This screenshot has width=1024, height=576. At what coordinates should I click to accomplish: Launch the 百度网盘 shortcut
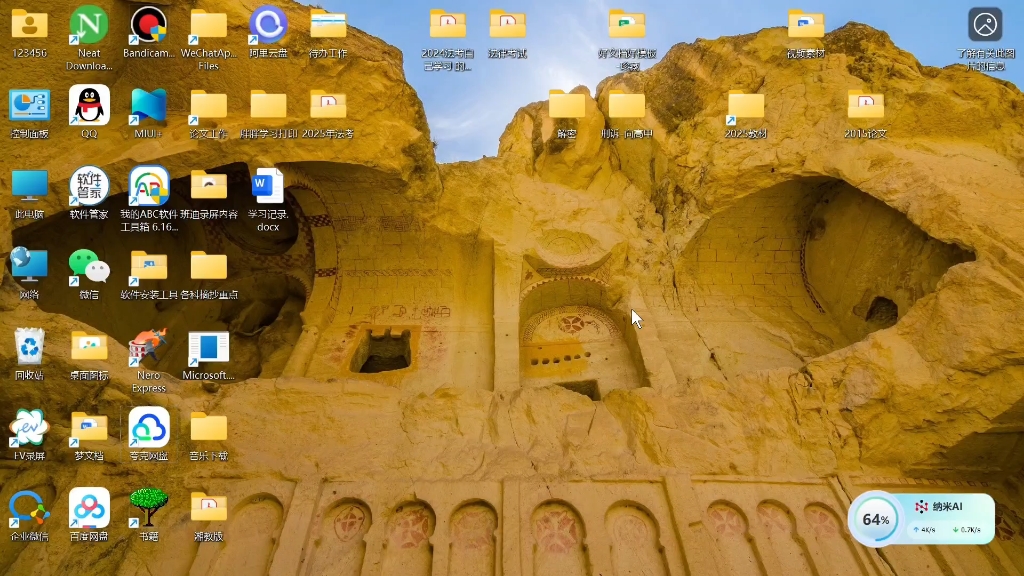click(x=89, y=508)
